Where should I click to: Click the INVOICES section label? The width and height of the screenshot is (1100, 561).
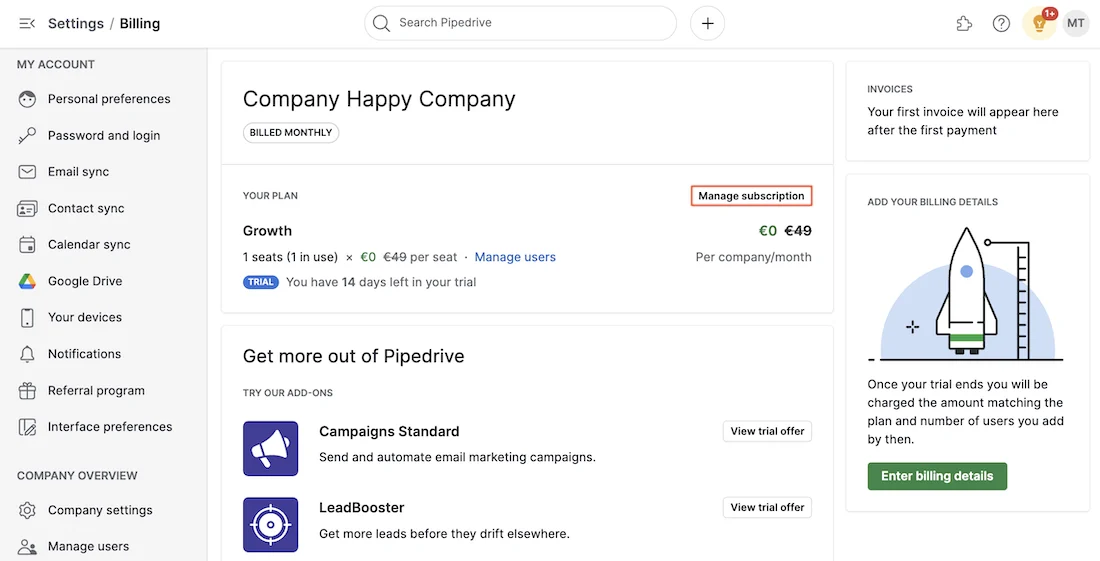point(890,89)
